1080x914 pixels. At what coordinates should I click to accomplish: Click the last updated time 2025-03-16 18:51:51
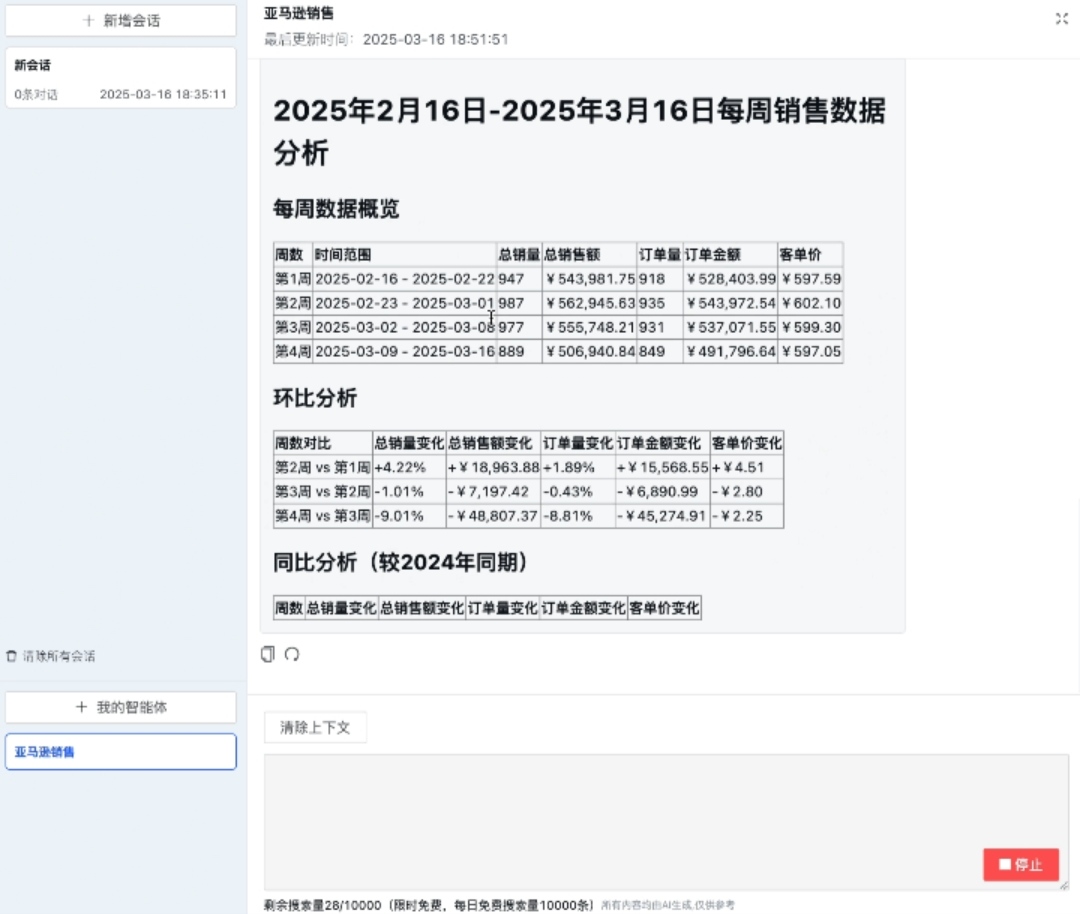(x=435, y=39)
